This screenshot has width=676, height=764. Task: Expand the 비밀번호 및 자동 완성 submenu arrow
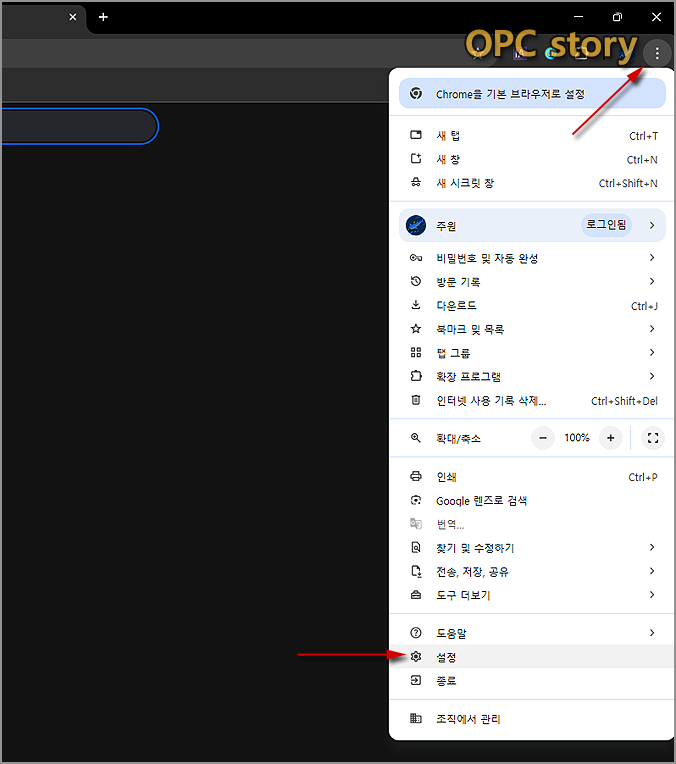click(652, 258)
